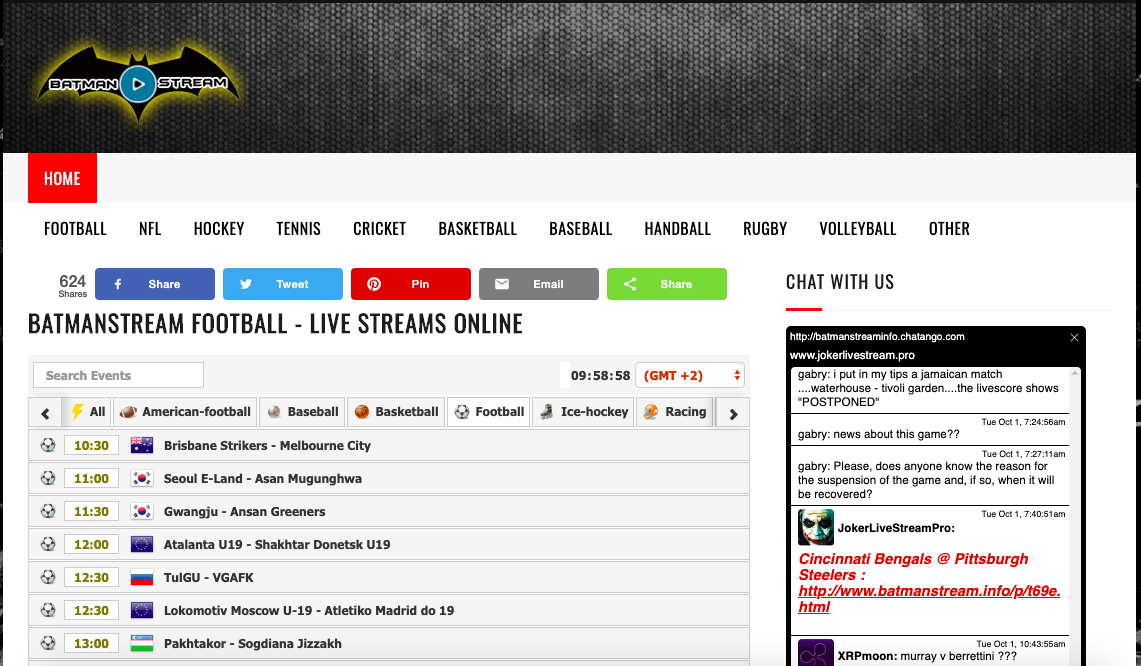The height and width of the screenshot is (666, 1141).
Task: Filter events by Football
Action: 489,412
